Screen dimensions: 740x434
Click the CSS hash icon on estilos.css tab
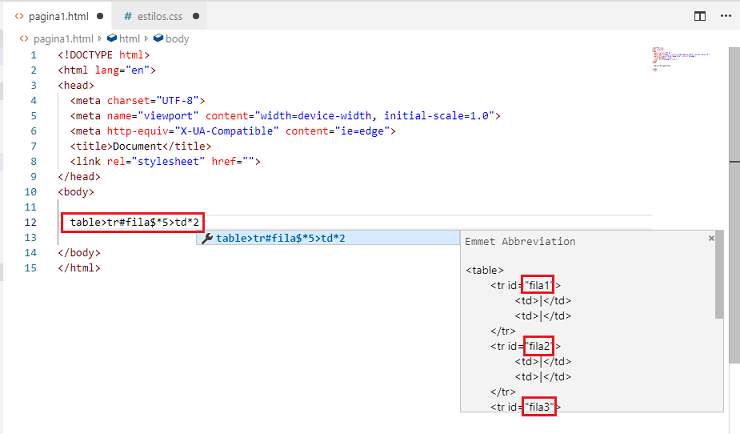click(128, 16)
